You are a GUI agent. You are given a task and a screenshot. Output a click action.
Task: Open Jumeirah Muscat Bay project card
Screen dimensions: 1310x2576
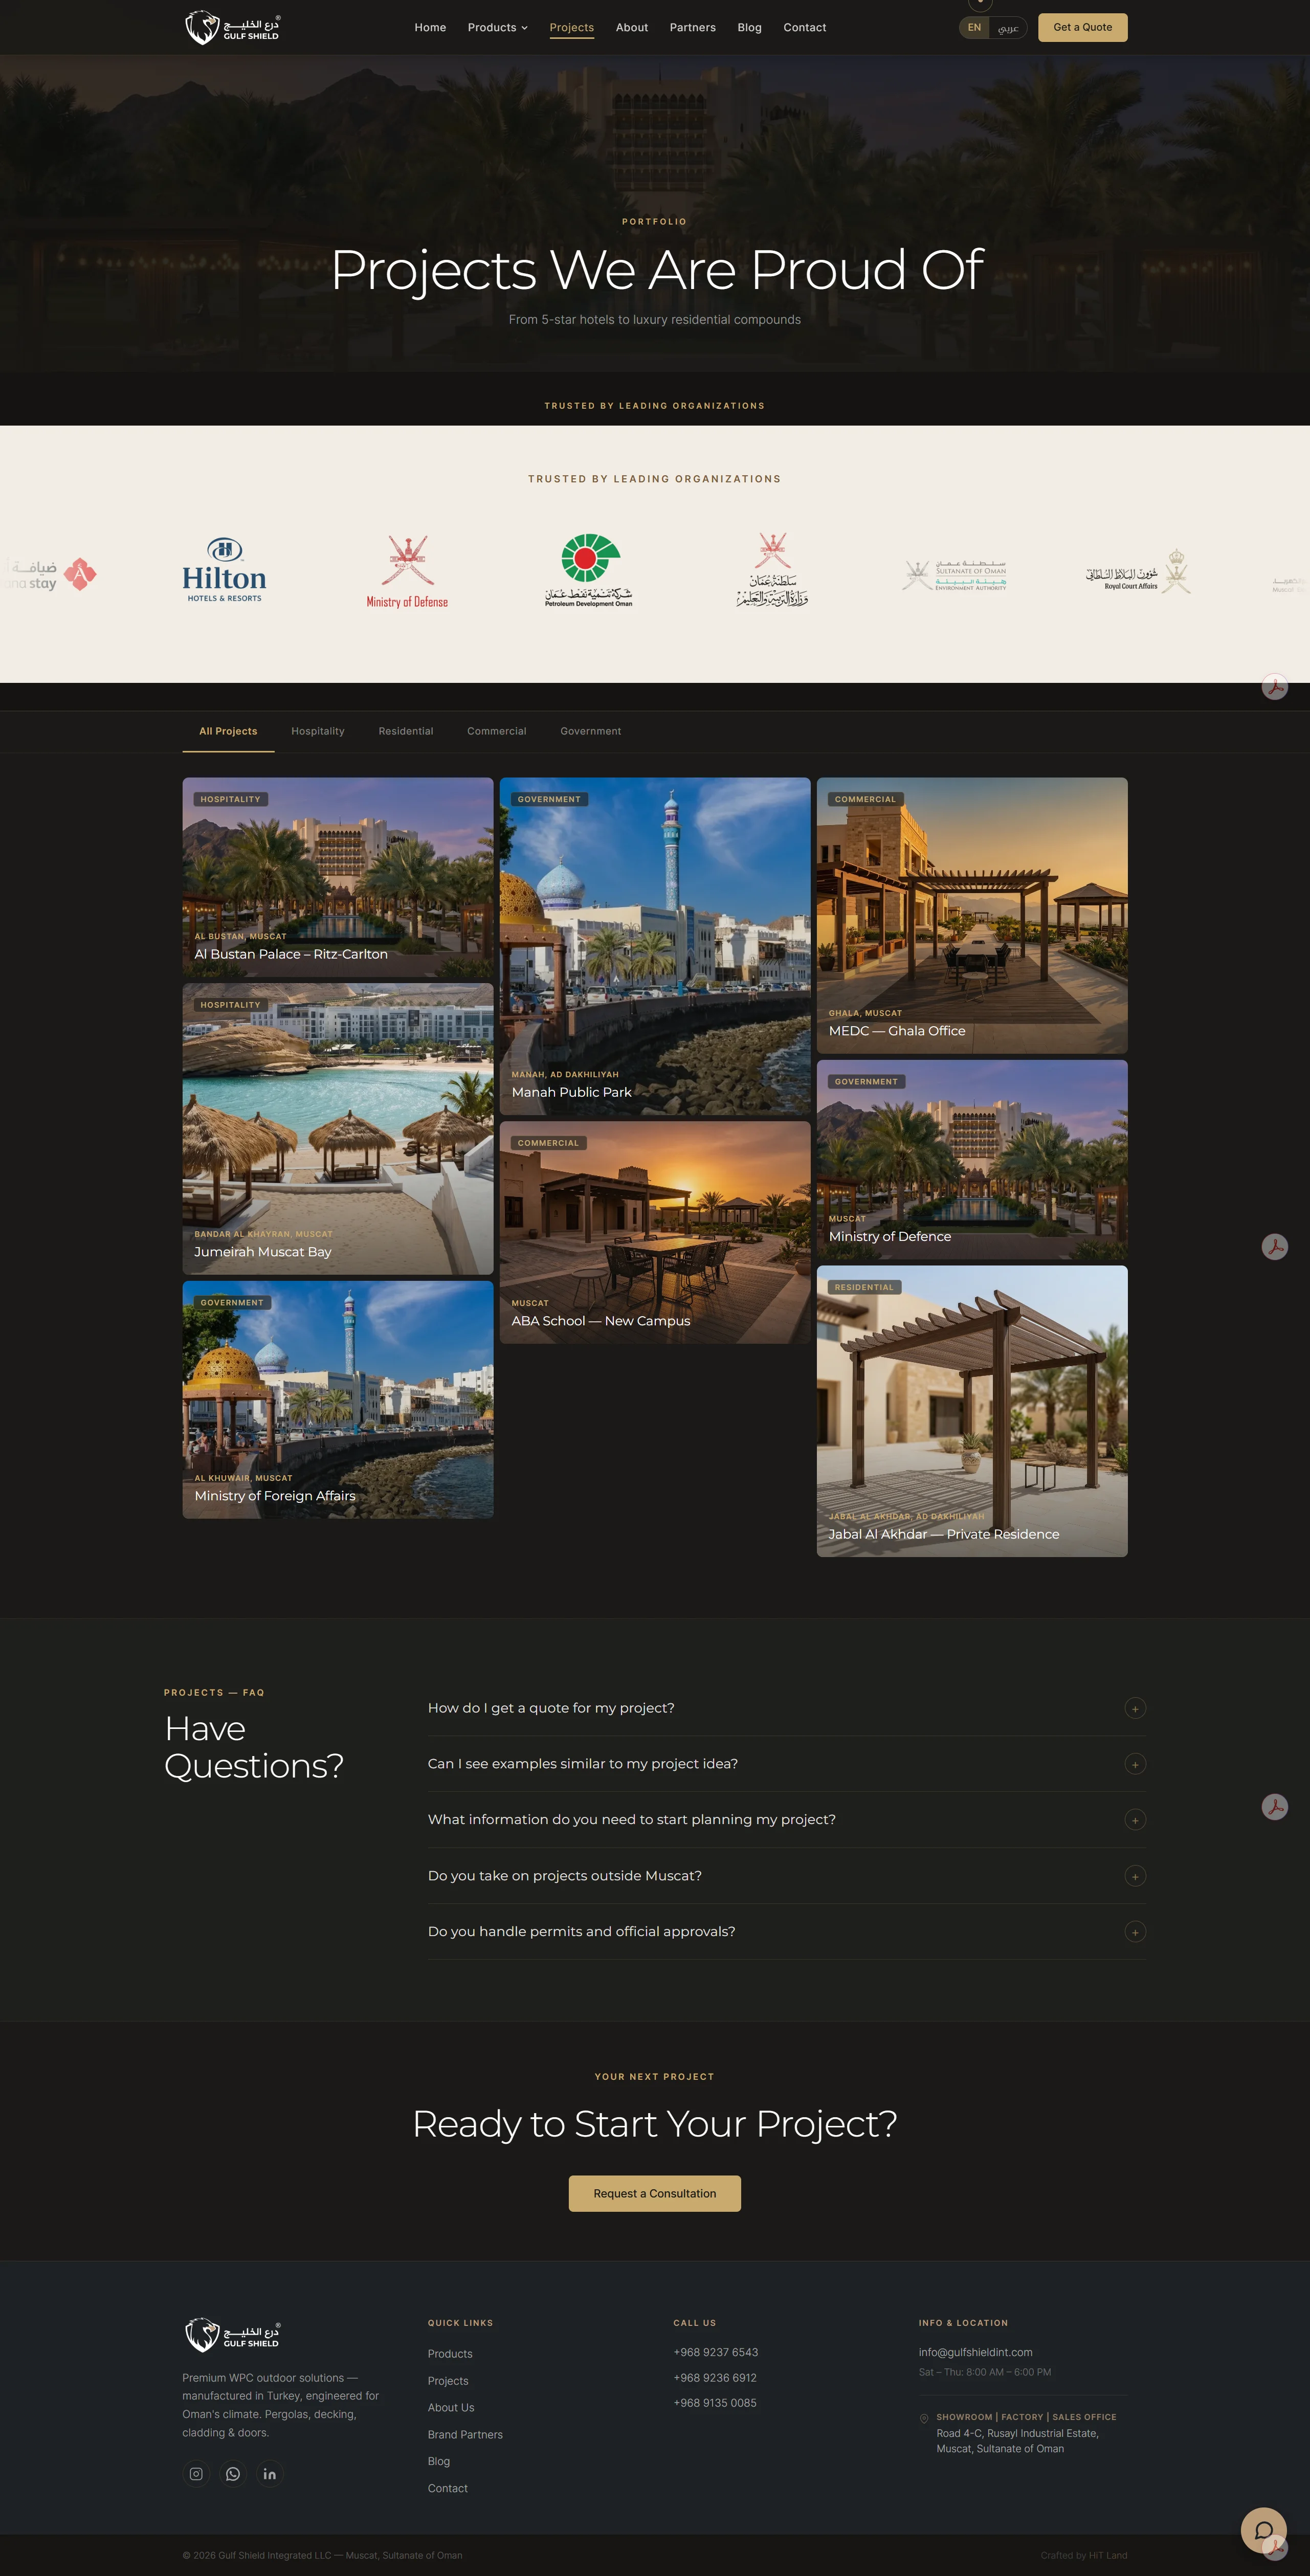tap(338, 1128)
